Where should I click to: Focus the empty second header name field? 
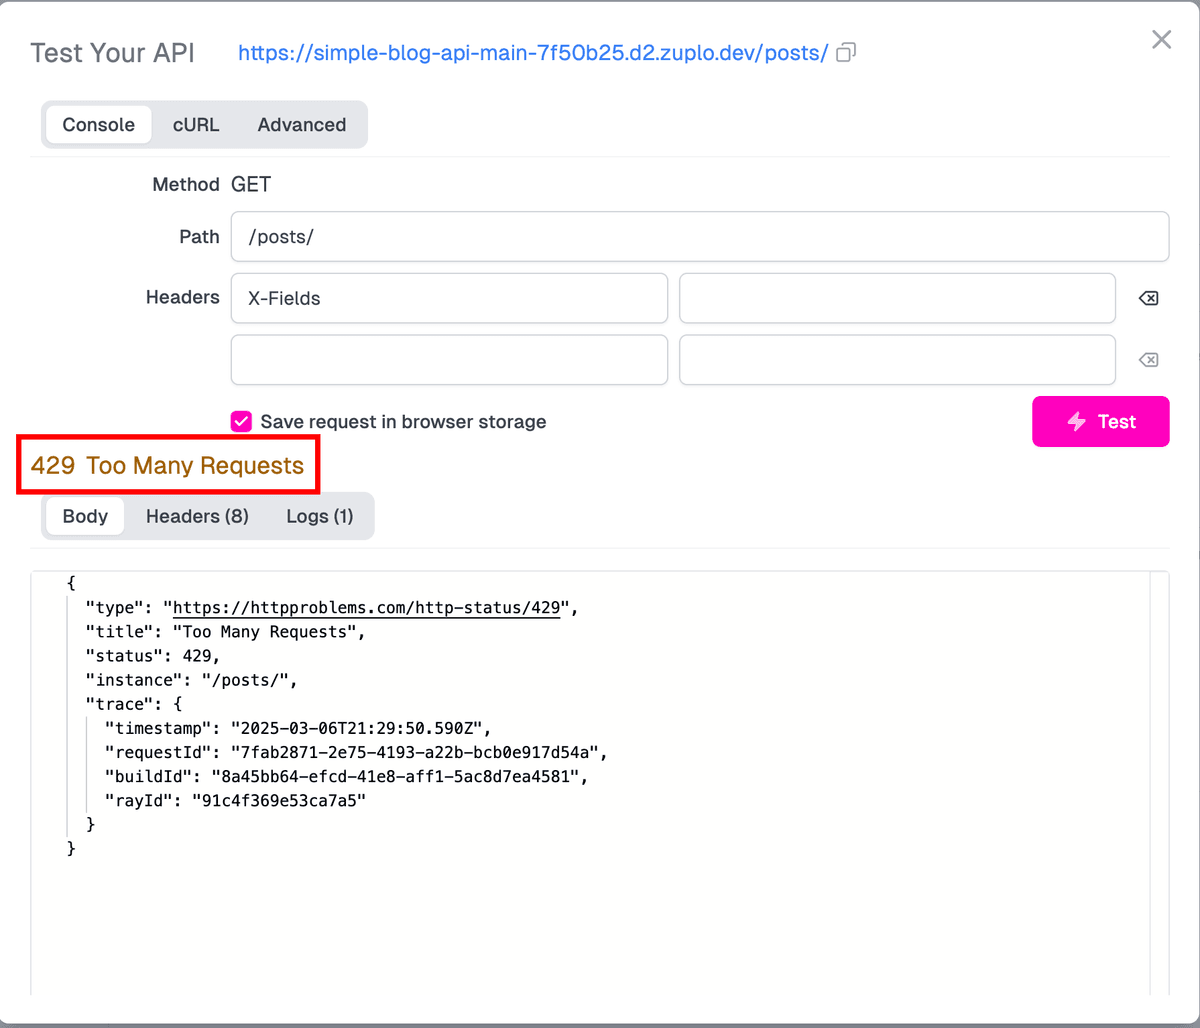449,360
